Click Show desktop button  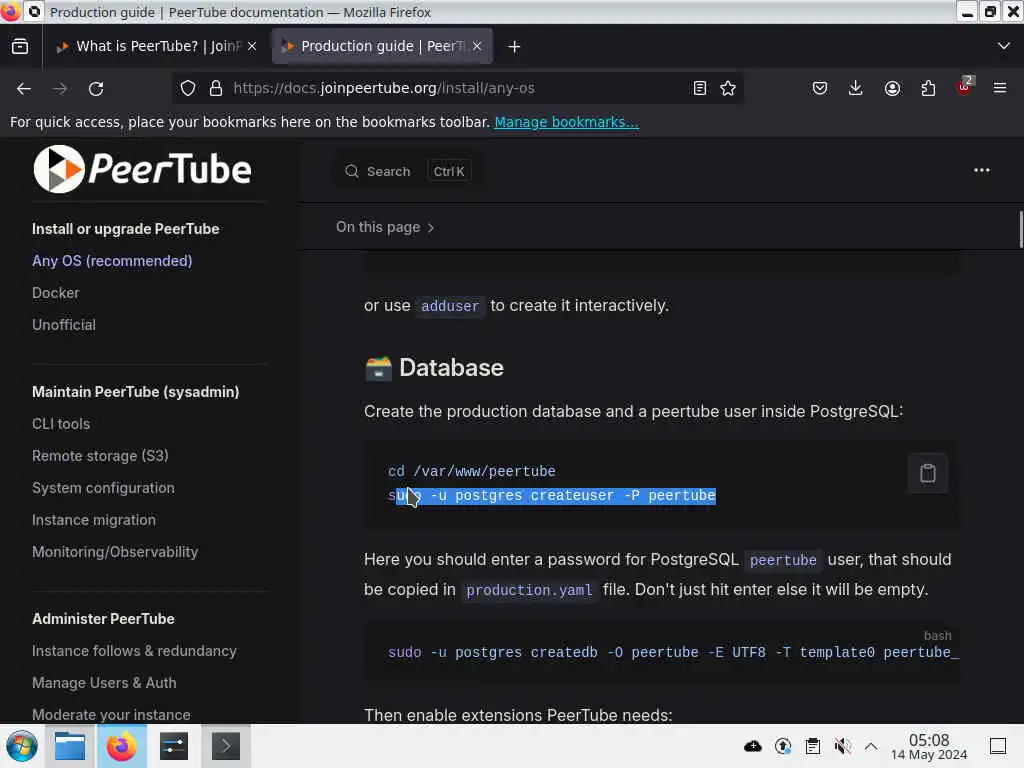[998, 746]
